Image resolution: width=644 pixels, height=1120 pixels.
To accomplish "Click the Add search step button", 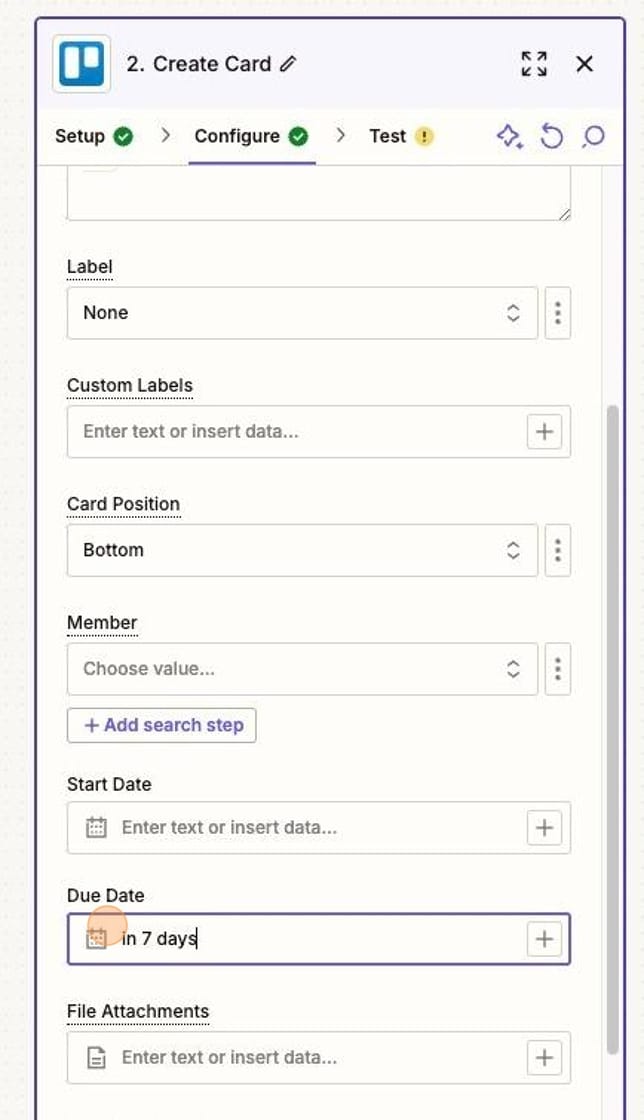I will coord(161,725).
